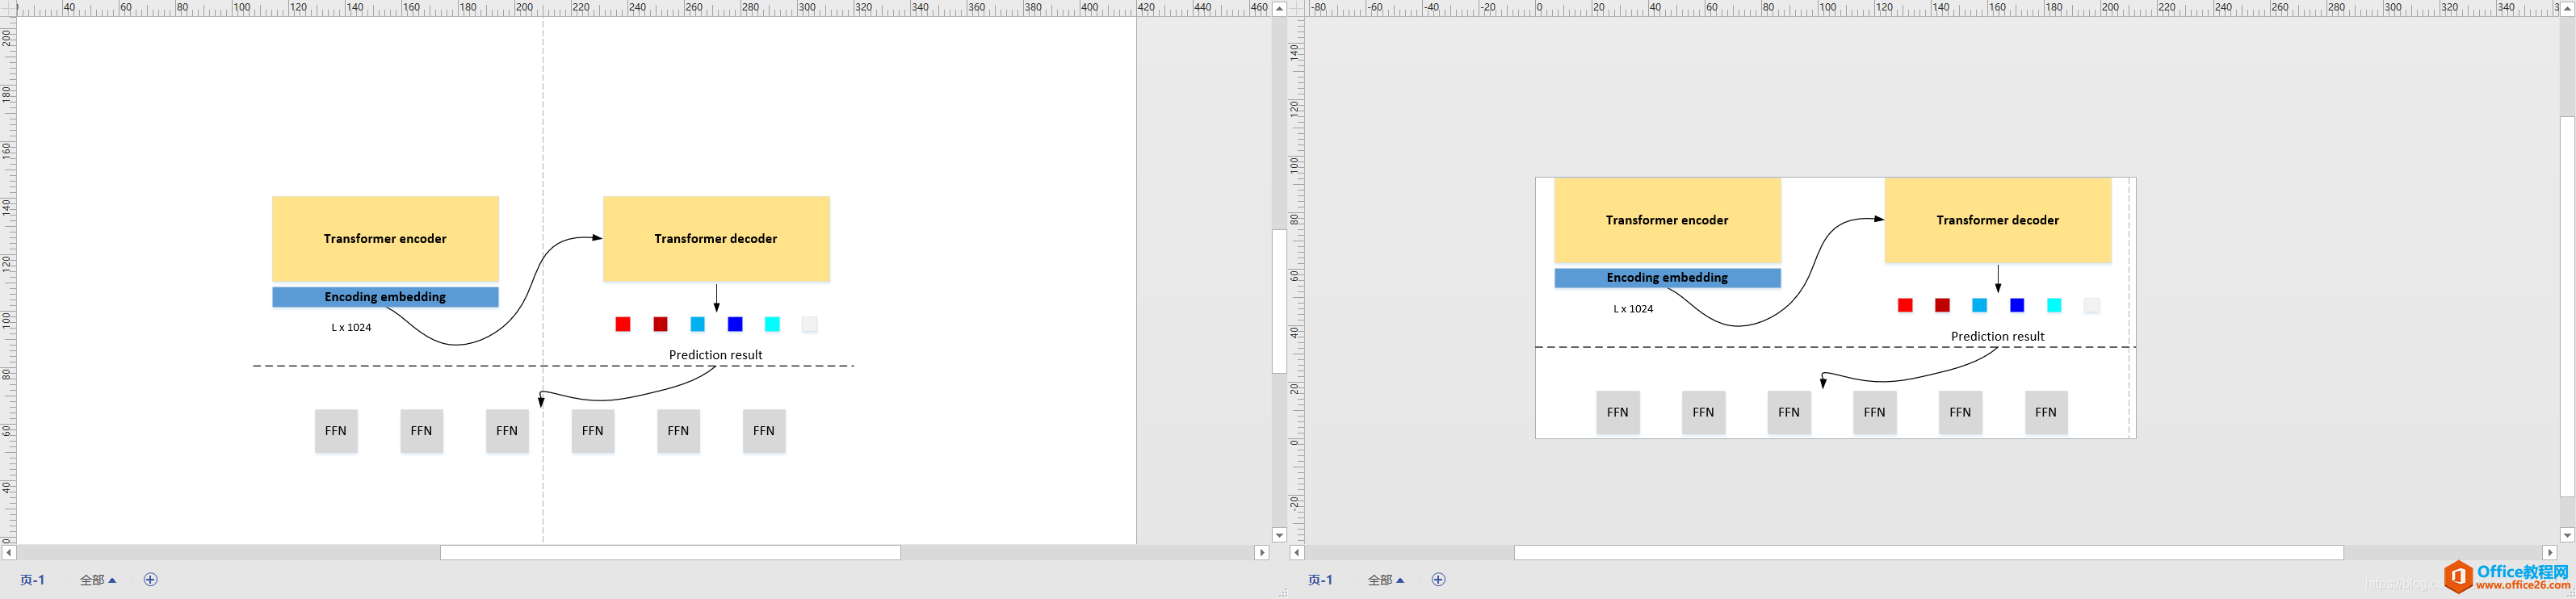Click left window's horizontal scroll-left arrow
This screenshot has width=2576, height=599.
point(9,553)
